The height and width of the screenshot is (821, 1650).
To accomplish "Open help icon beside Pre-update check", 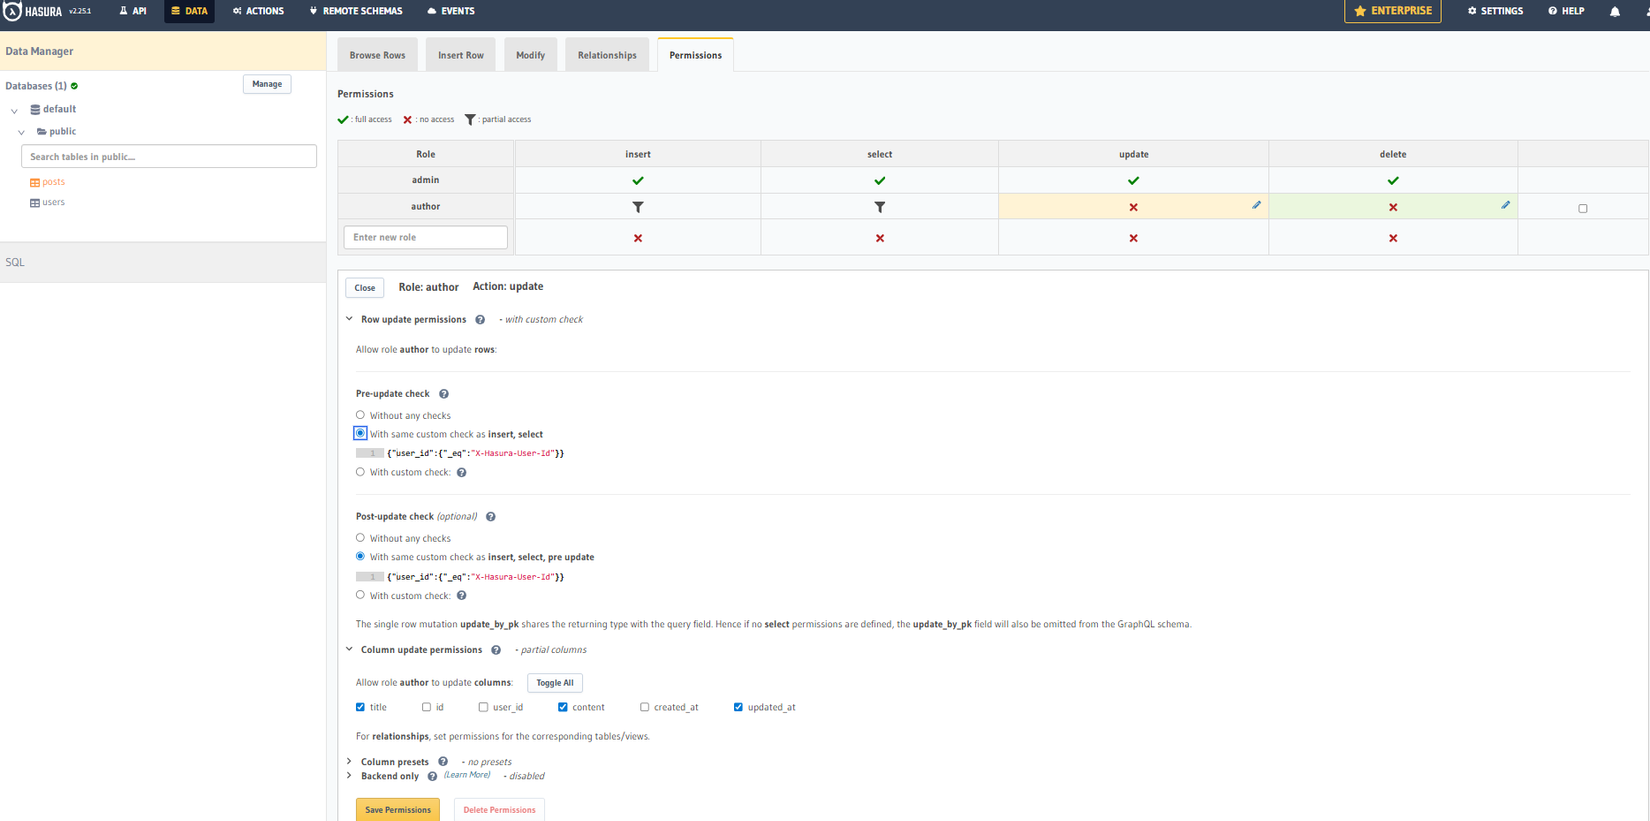I will click(x=444, y=394).
